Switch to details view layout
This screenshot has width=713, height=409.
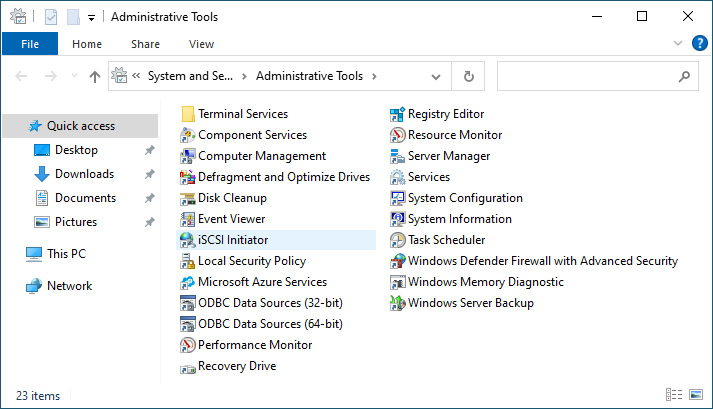click(674, 394)
